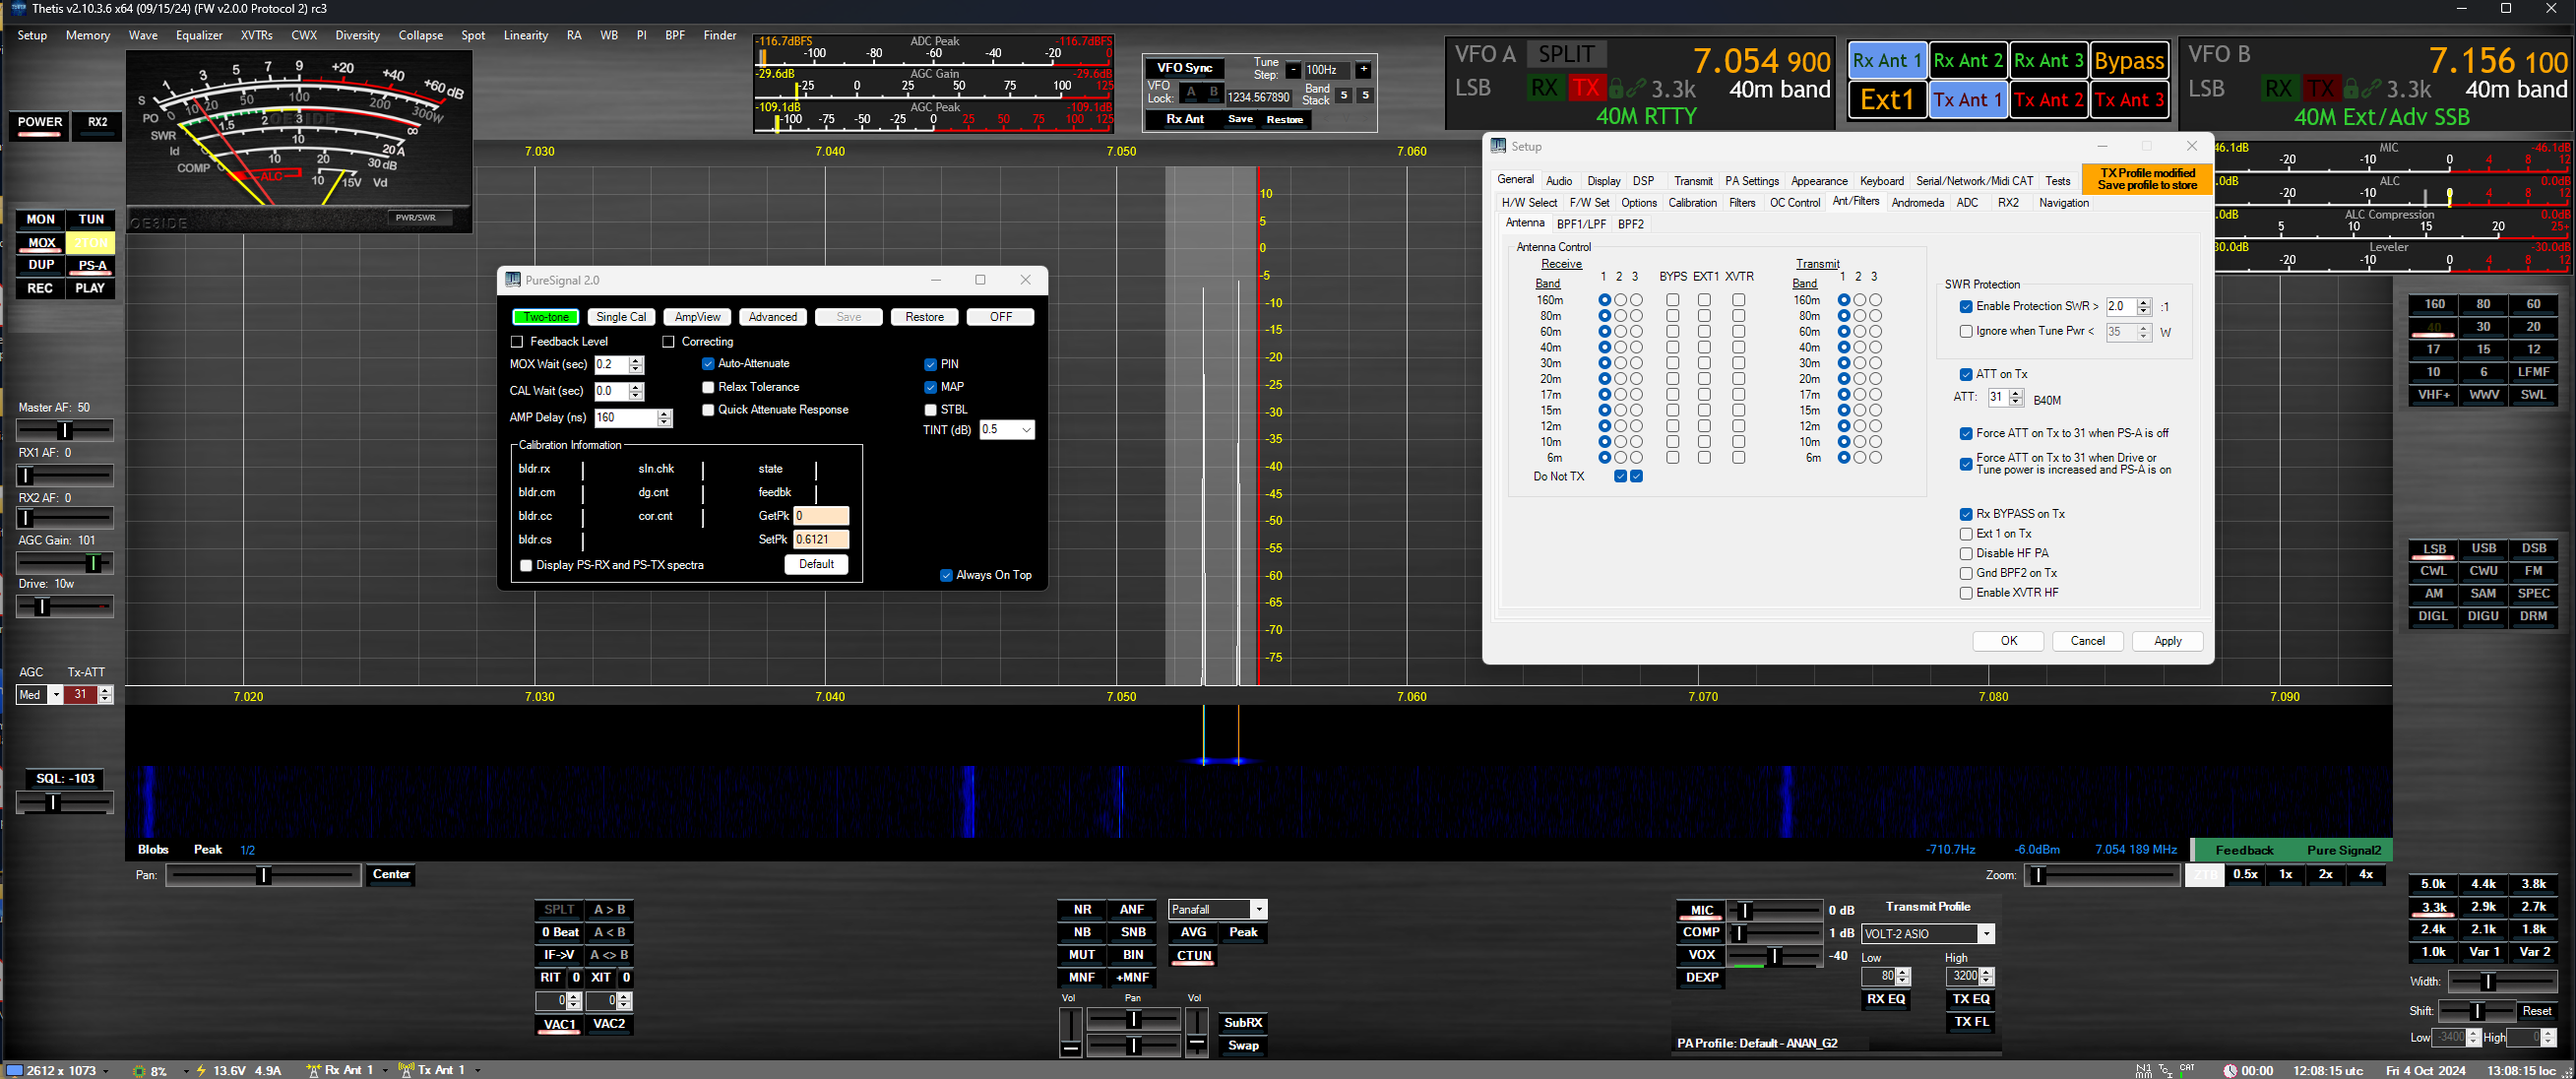This screenshot has width=2576, height=1079.
Task: Open the Panafall display mode dropdown
Action: [x=1218, y=909]
